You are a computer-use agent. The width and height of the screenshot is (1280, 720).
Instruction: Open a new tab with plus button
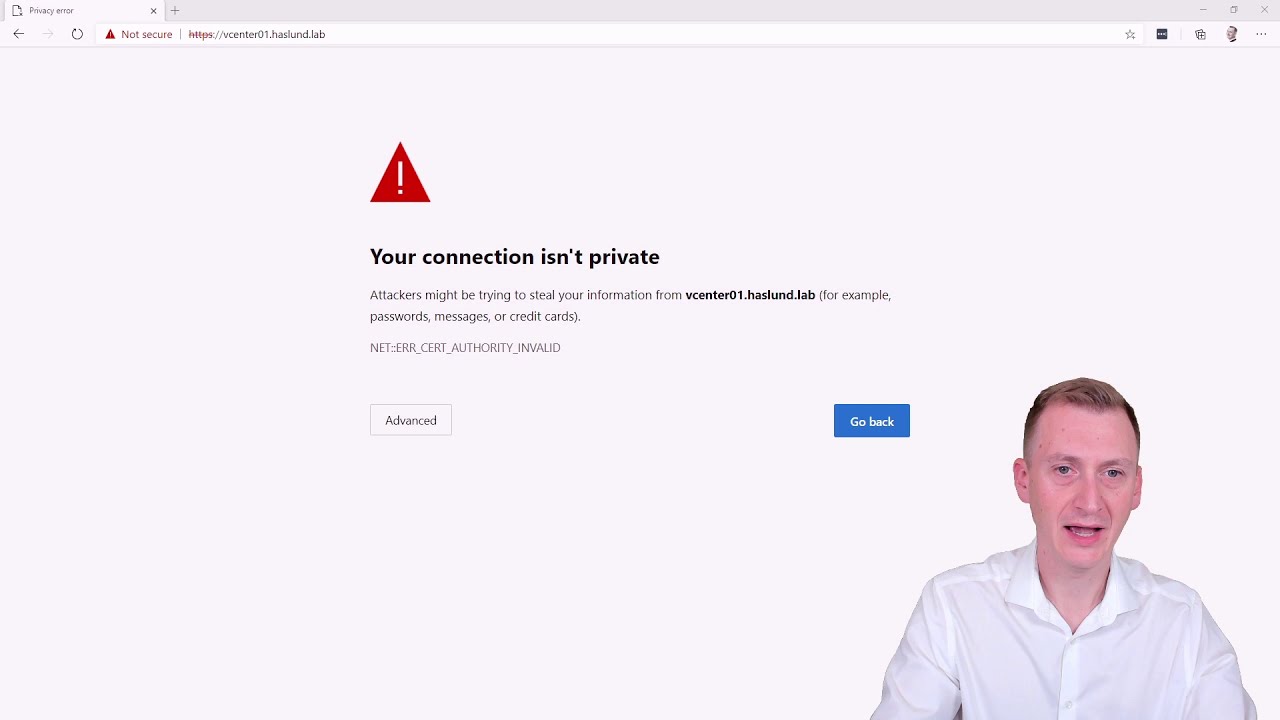click(x=175, y=10)
